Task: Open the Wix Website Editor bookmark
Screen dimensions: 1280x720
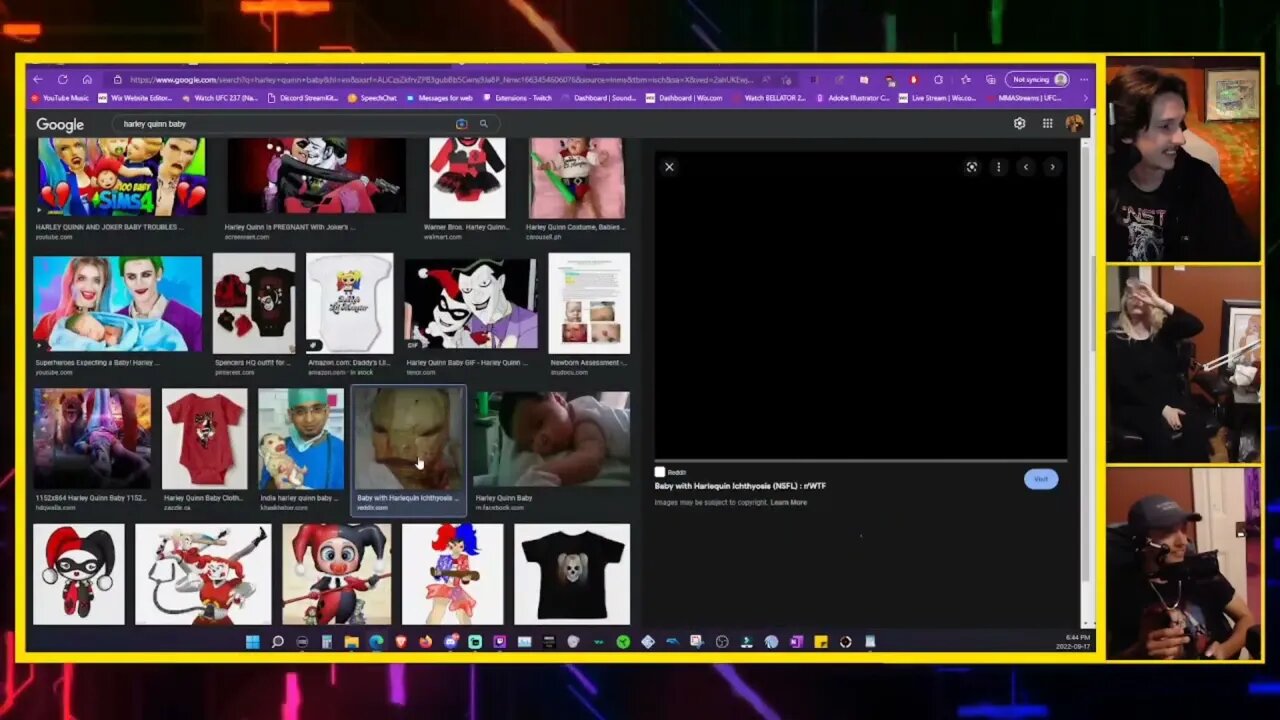Action: [x=135, y=98]
